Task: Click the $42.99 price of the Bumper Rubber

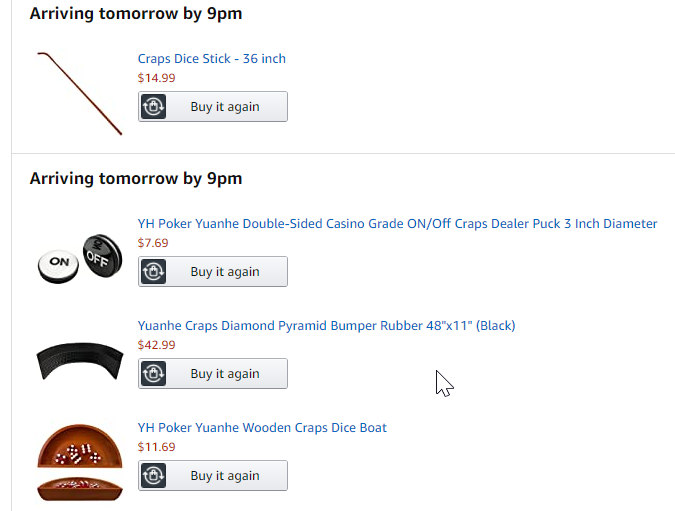Action: (157, 344)
